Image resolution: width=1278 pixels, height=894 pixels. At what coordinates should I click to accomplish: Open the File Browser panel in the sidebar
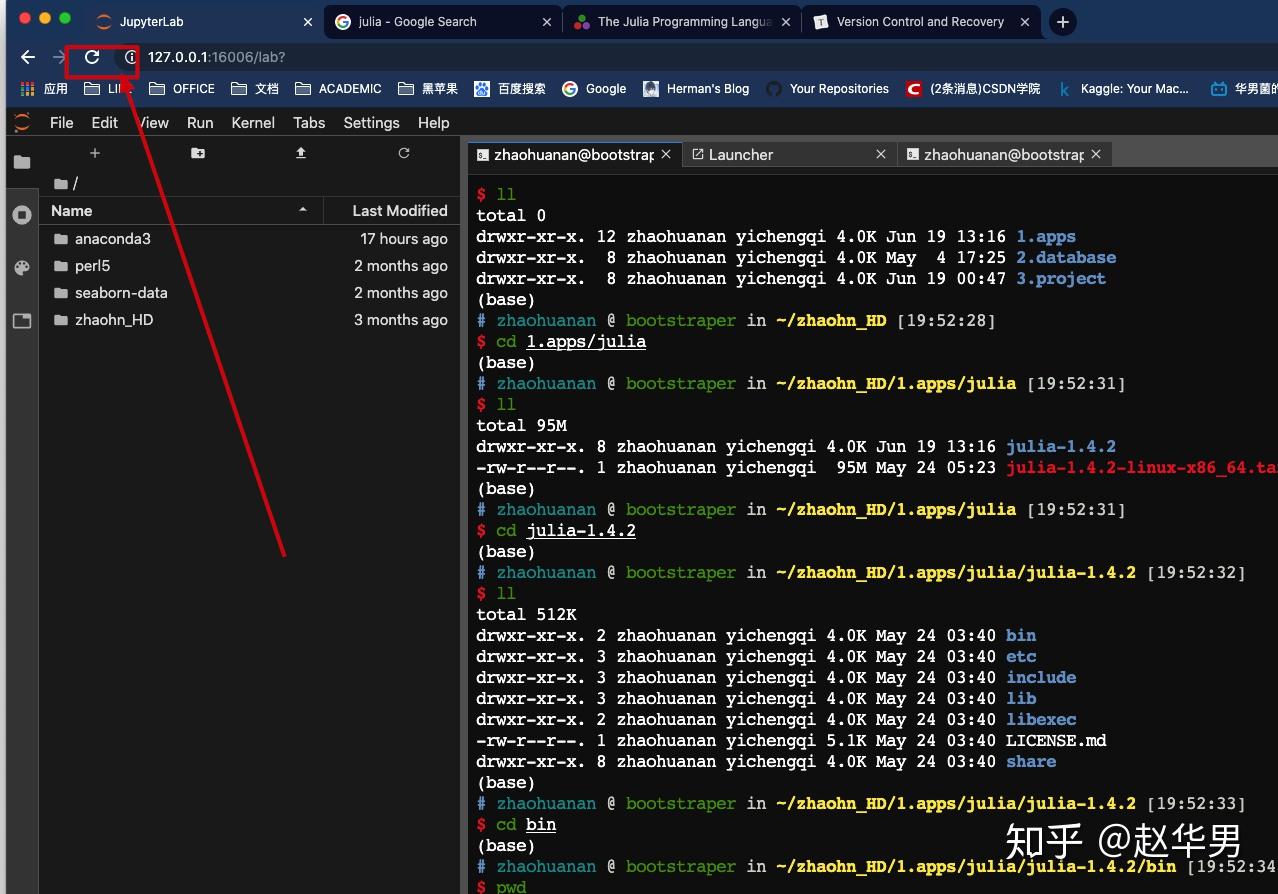pyautogui.click(x=21, y=162)
